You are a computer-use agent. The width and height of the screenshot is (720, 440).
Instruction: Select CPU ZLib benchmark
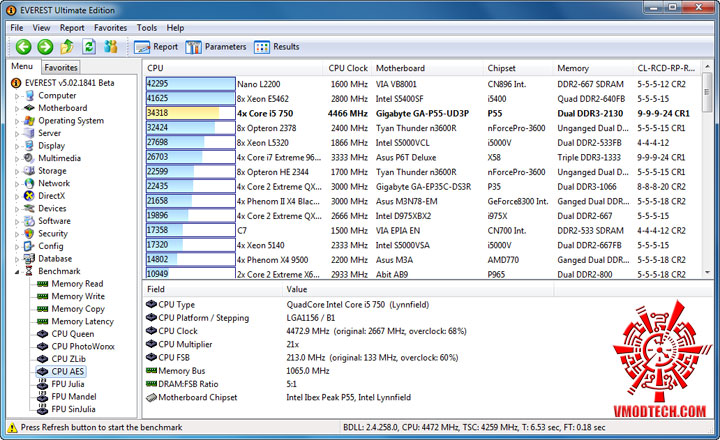[x=68, y=359]
